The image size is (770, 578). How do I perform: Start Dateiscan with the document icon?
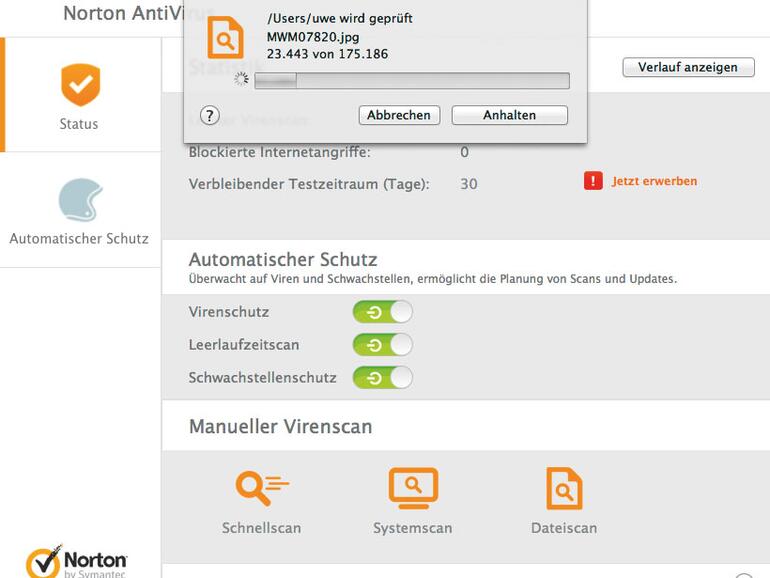(564, 488)
